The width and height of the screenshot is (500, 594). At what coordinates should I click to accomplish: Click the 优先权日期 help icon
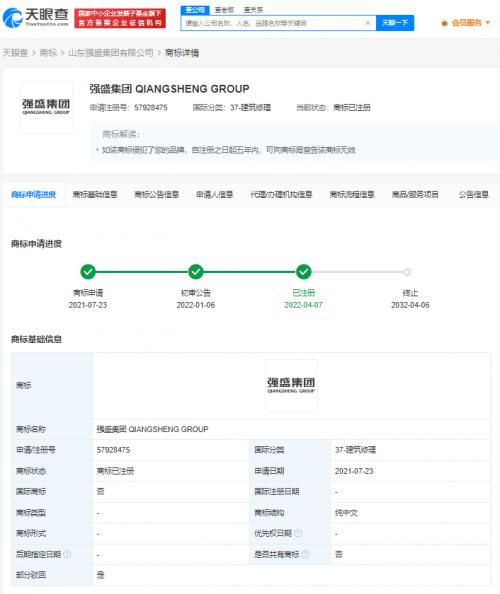[298, 533]
